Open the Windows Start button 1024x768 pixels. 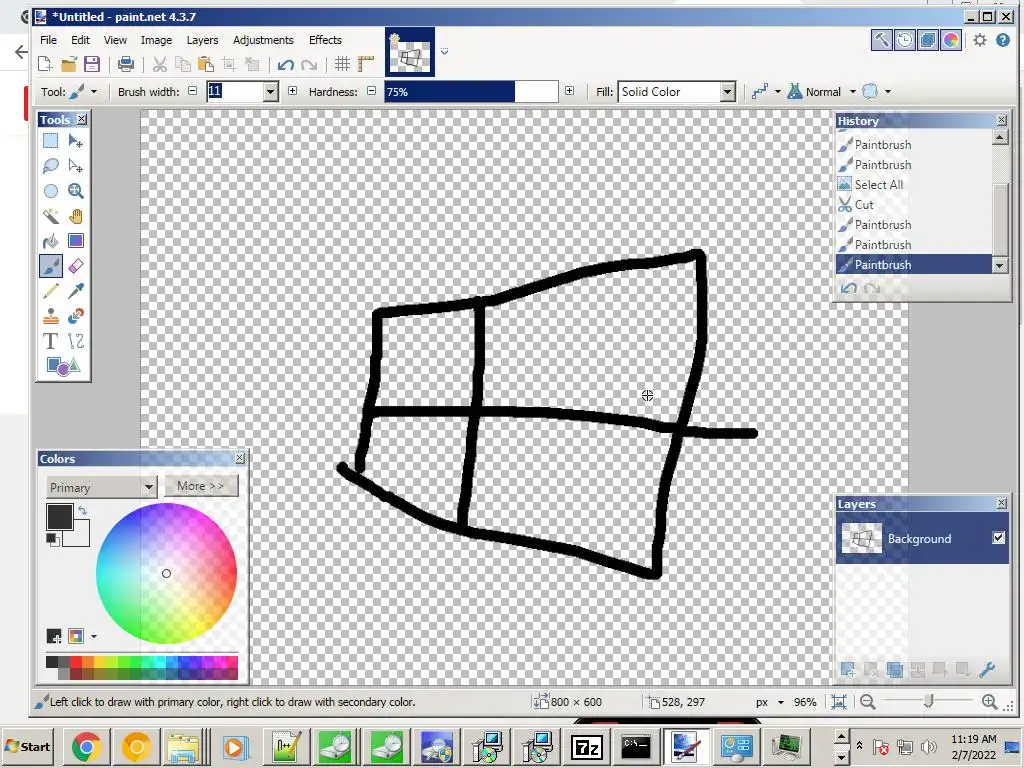click(x=27, y=746)
